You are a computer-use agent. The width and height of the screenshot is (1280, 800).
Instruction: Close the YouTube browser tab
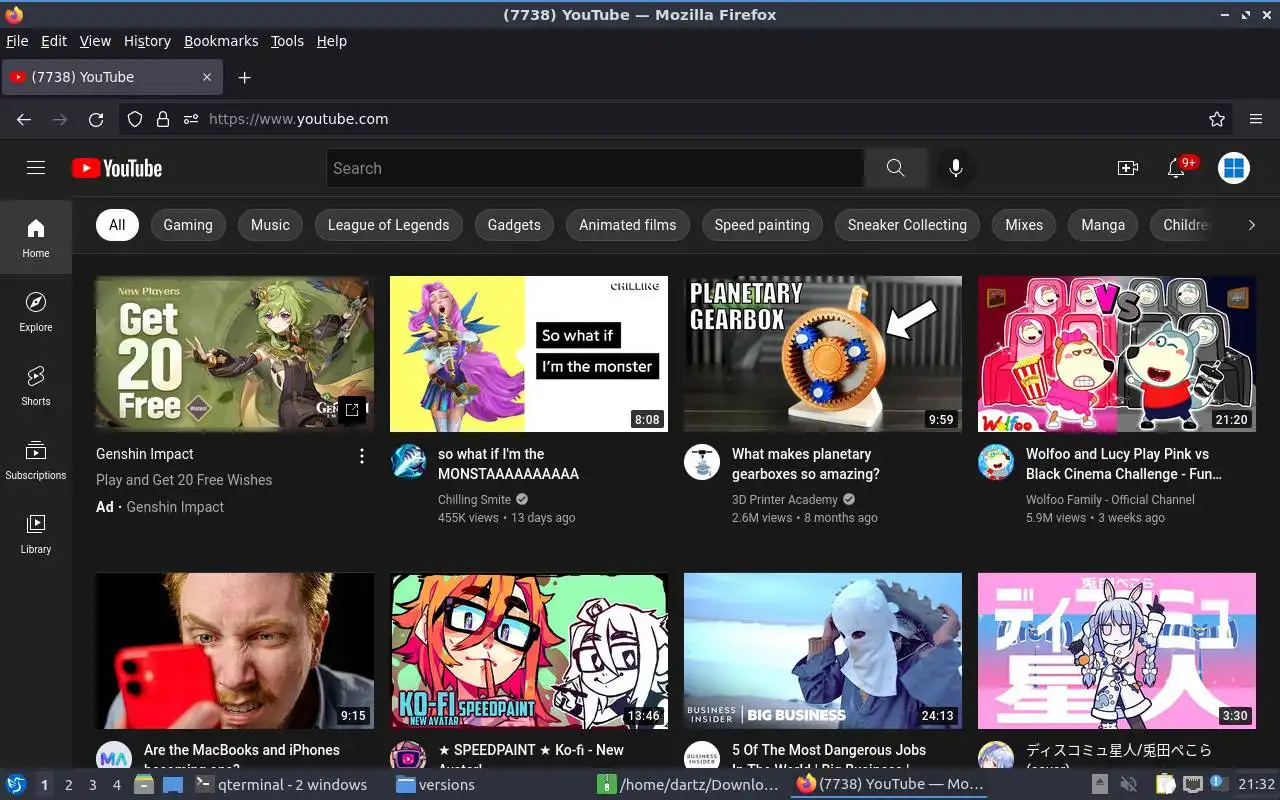[x=207, y=77]
